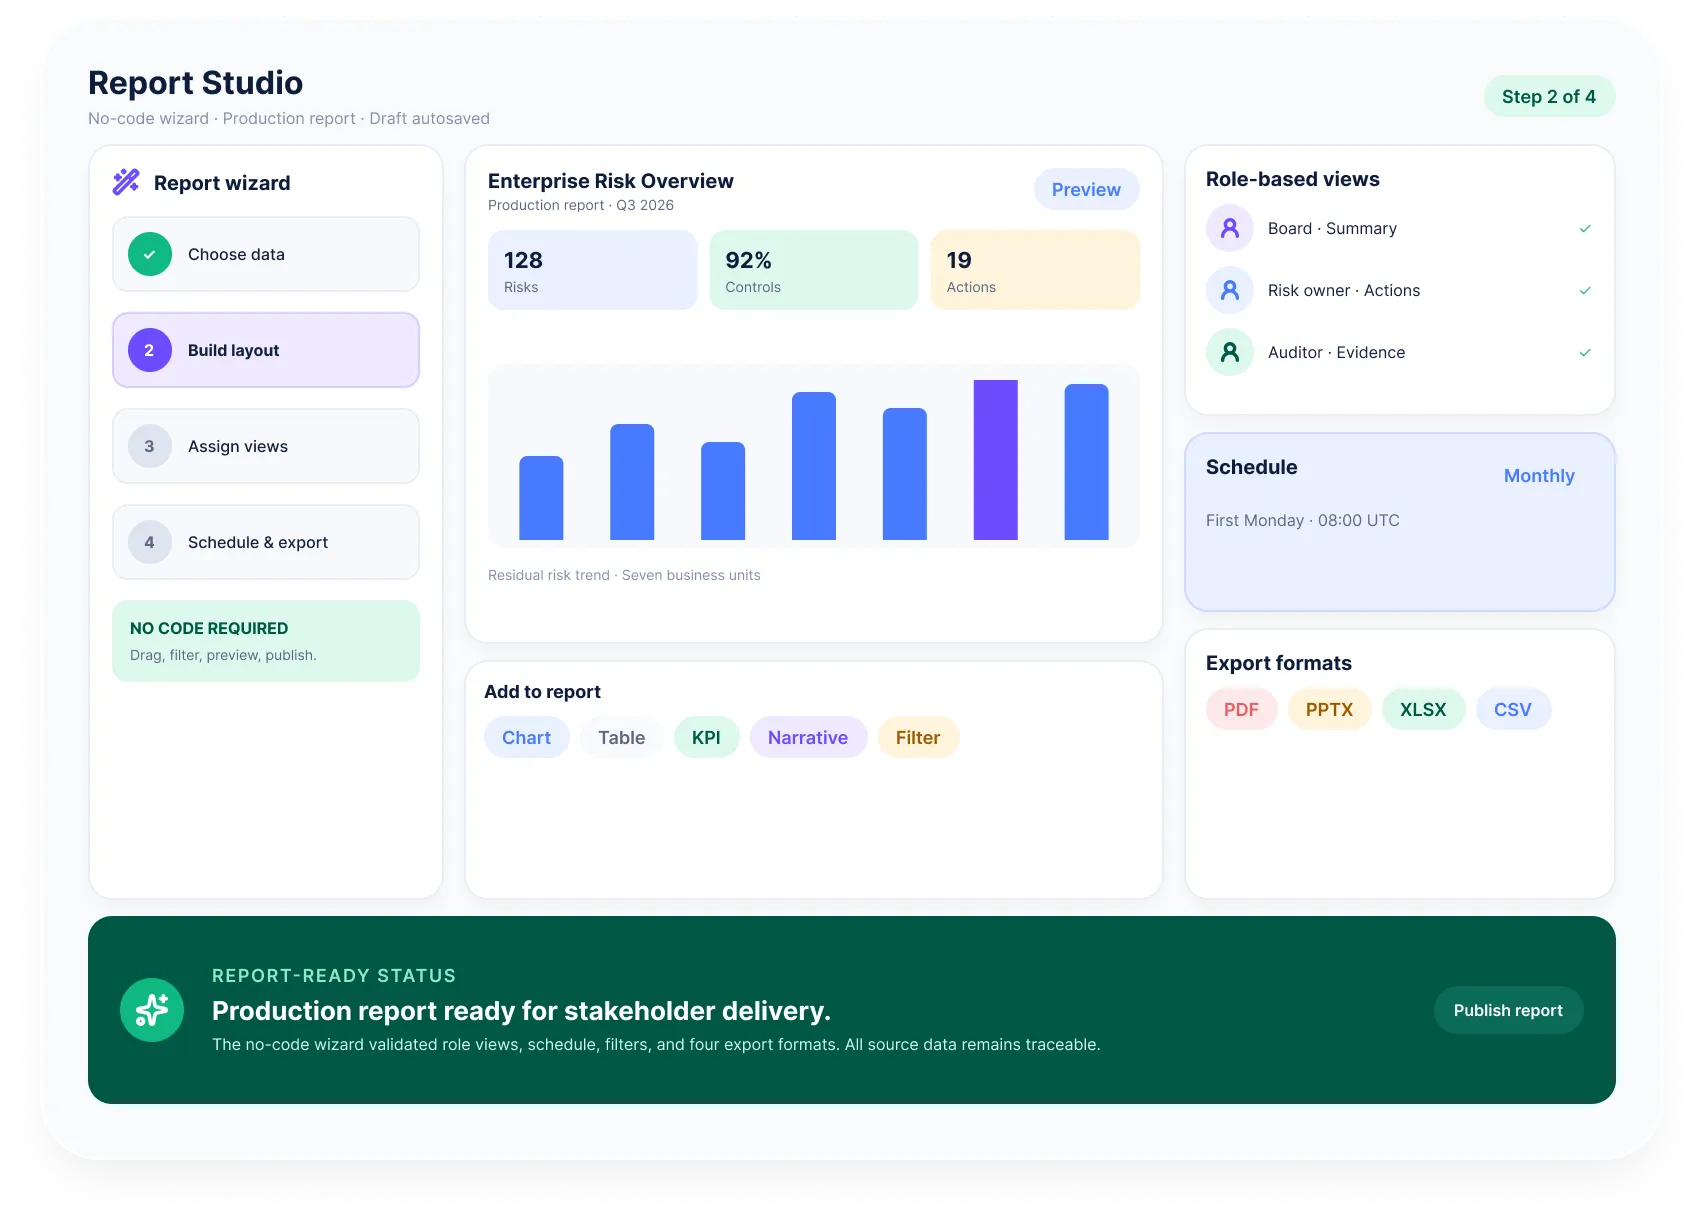Click the Risk owner Actions person icon
This screenshot has width=1704, height=1224.
click(x=1230, y=290)
